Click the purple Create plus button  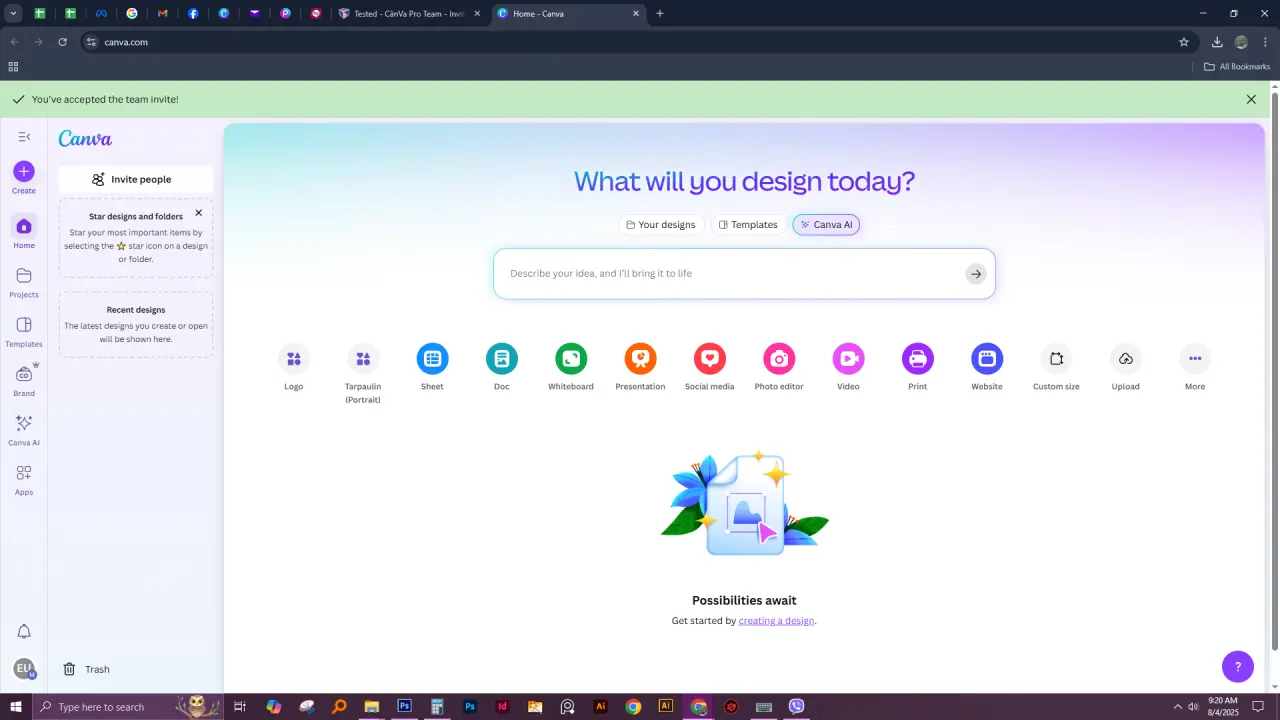point(24,171)
